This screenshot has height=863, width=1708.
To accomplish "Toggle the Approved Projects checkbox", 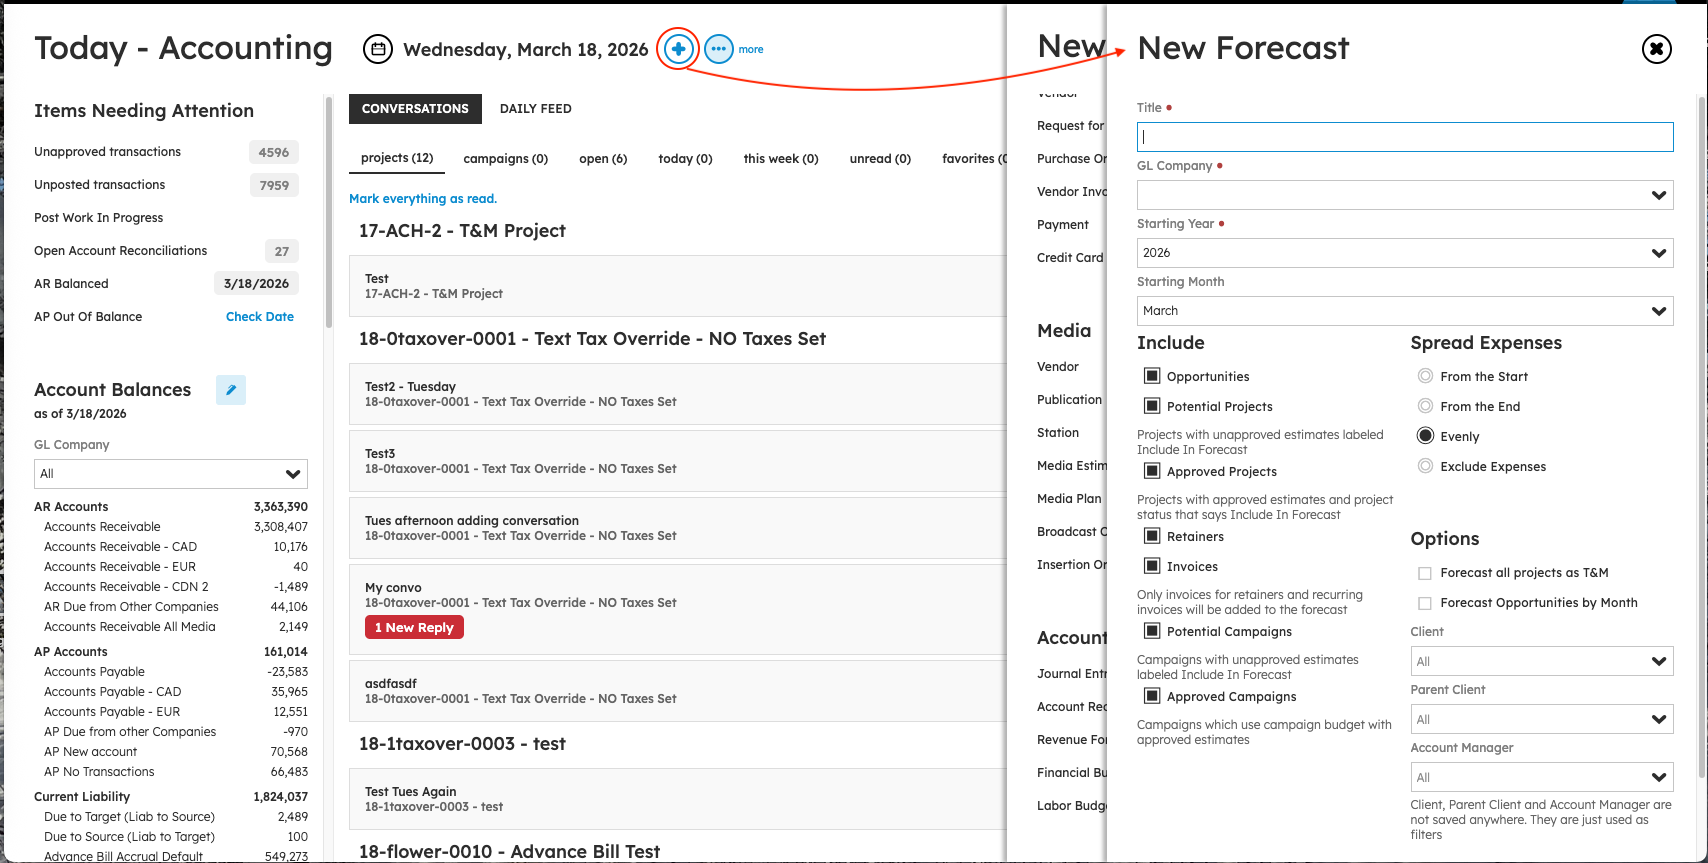I will point(1152,471).
